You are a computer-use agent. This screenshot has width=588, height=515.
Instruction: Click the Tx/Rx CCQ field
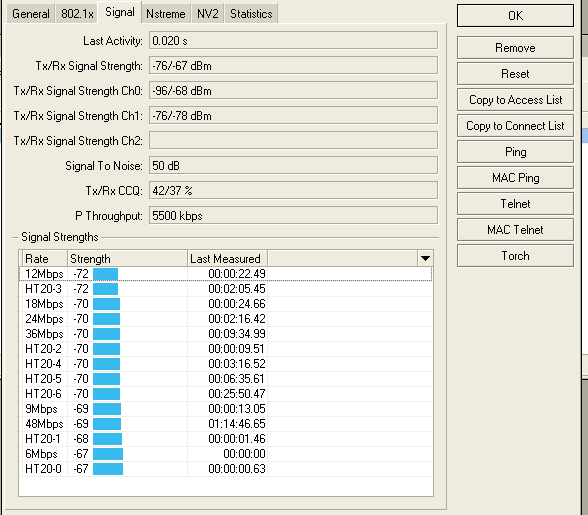coord(293,191)
